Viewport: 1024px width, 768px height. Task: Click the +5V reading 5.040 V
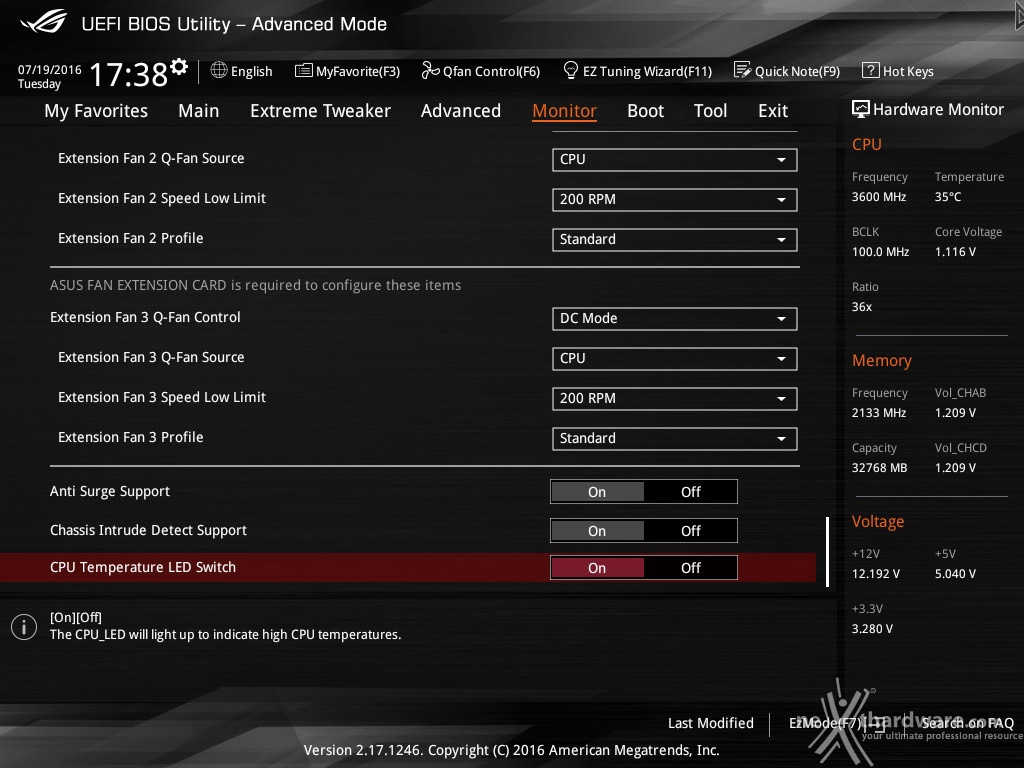[955, 573]
